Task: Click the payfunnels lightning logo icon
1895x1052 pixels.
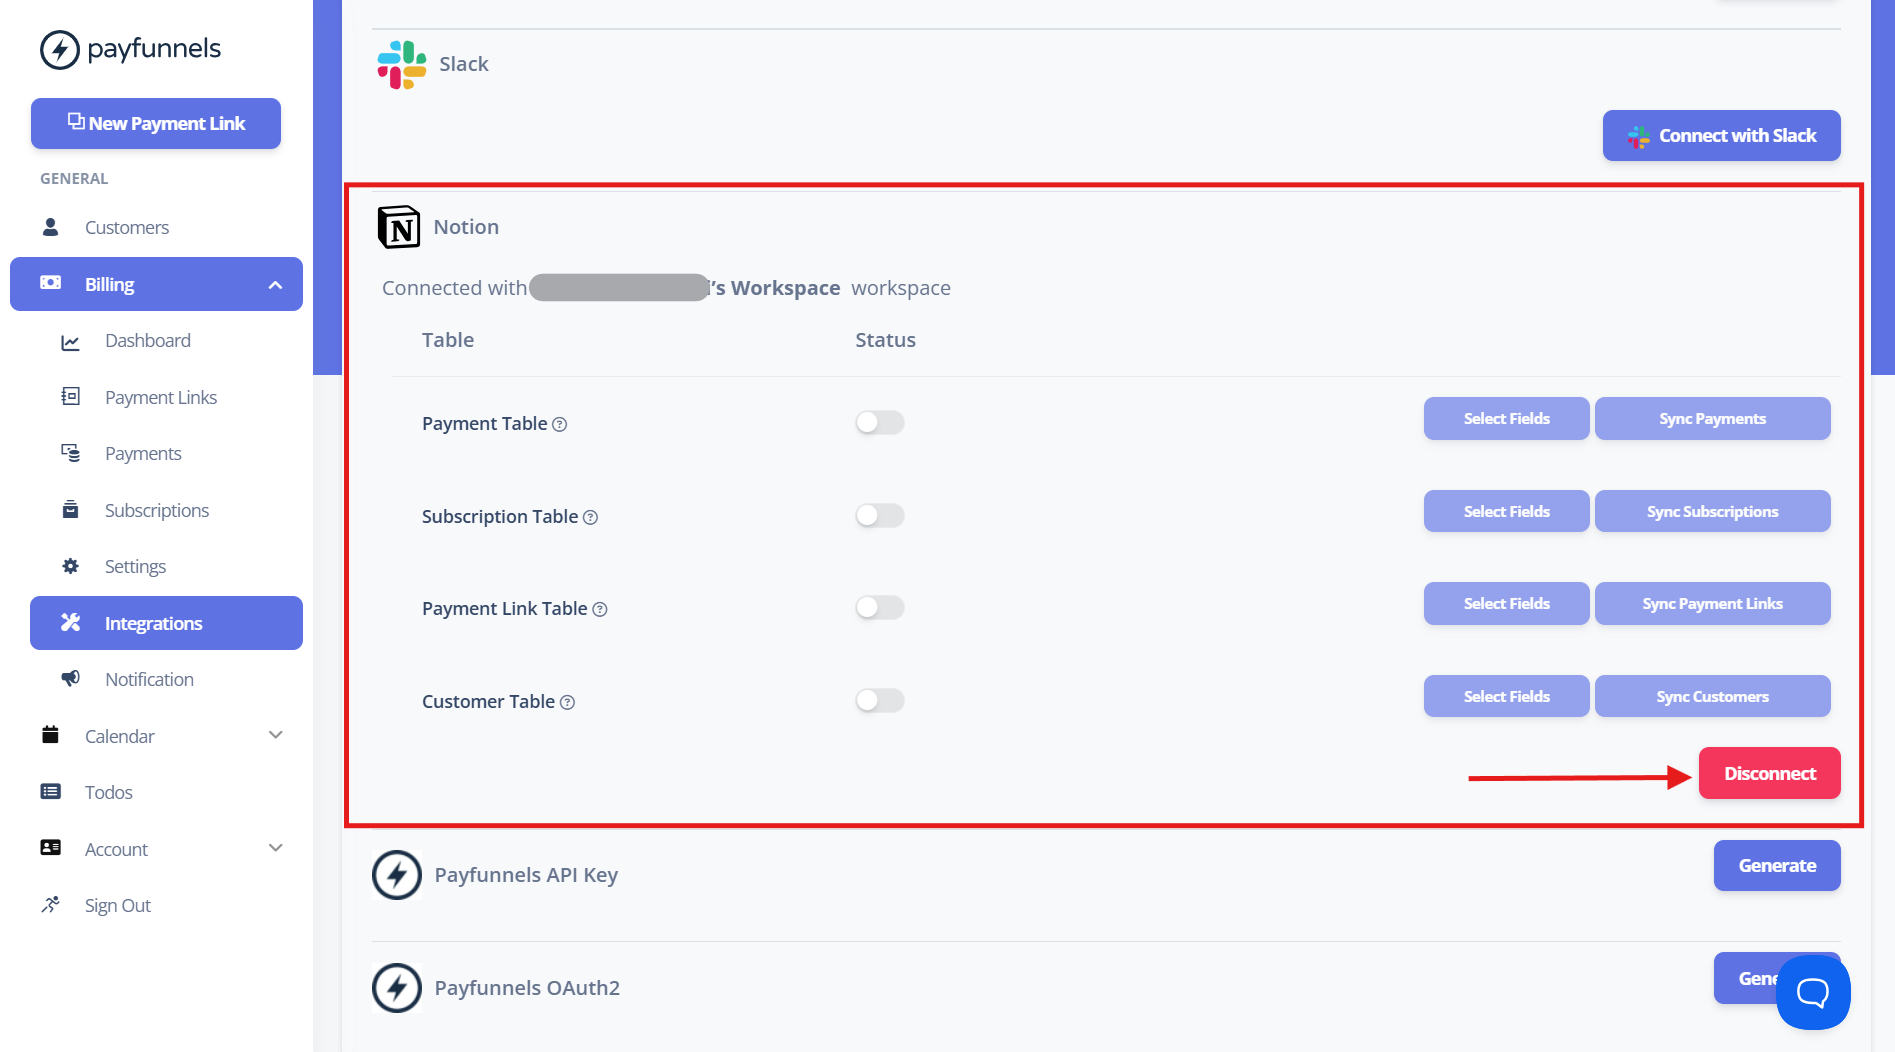Action: pos(59,49)
